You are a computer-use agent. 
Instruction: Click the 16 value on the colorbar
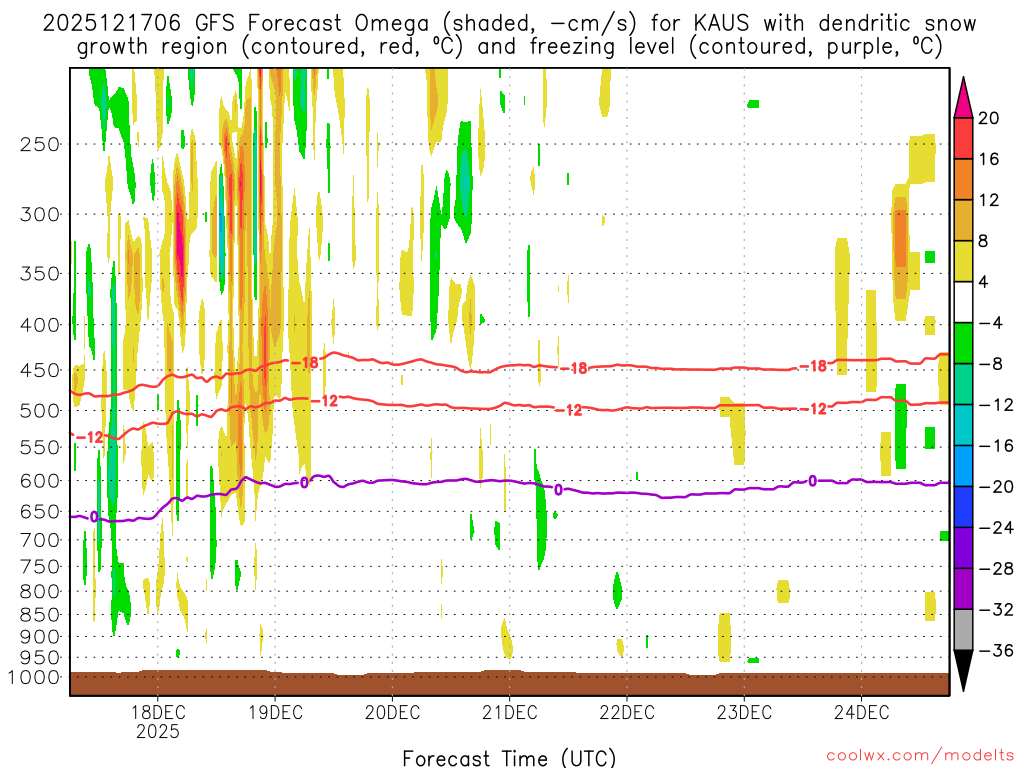[x=989, y=159]
